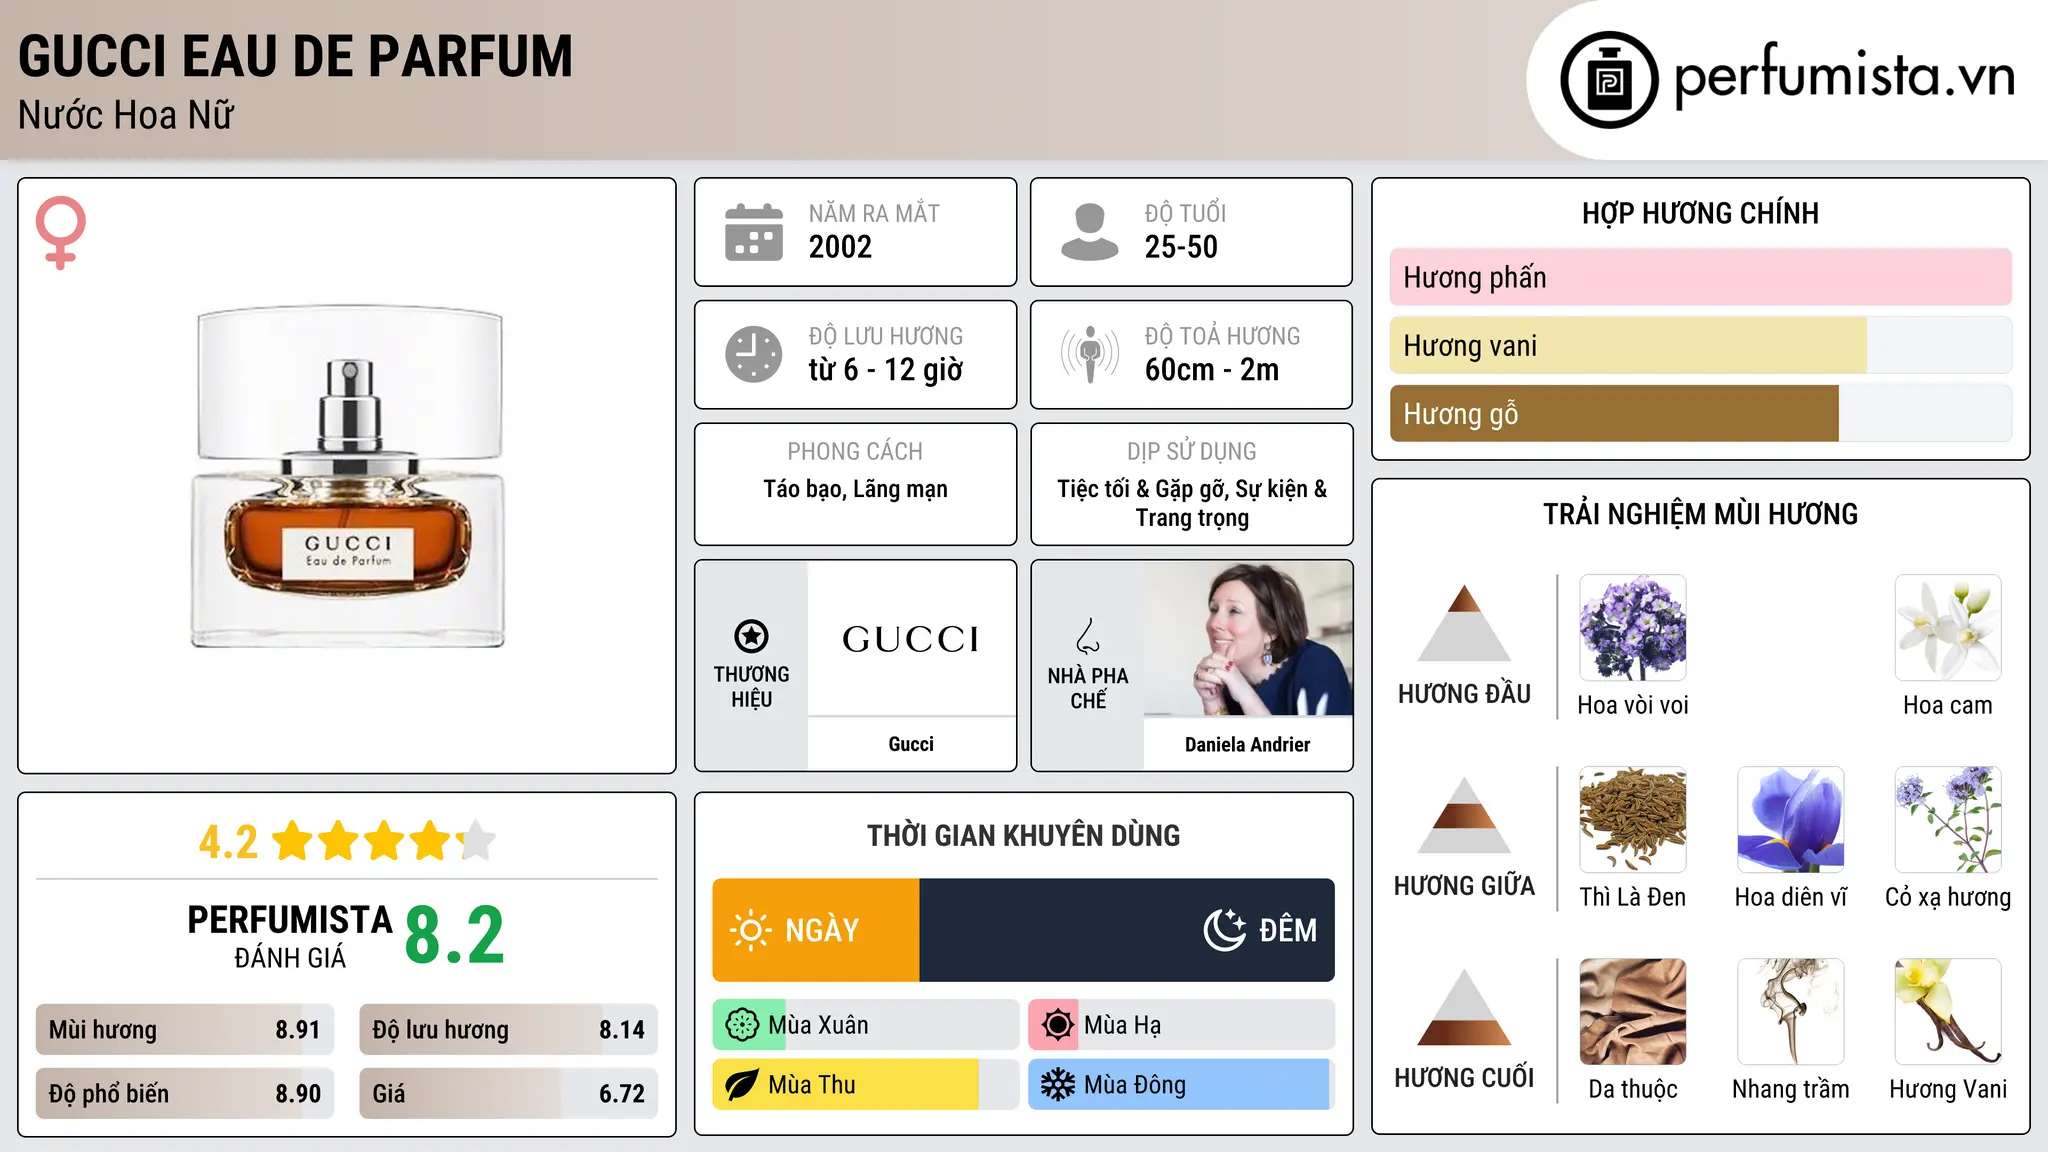The height and width of the screenshot is (1152, 2048).
Task: Click the Hương gỗ accord bar
Action: pos(1701,414)
